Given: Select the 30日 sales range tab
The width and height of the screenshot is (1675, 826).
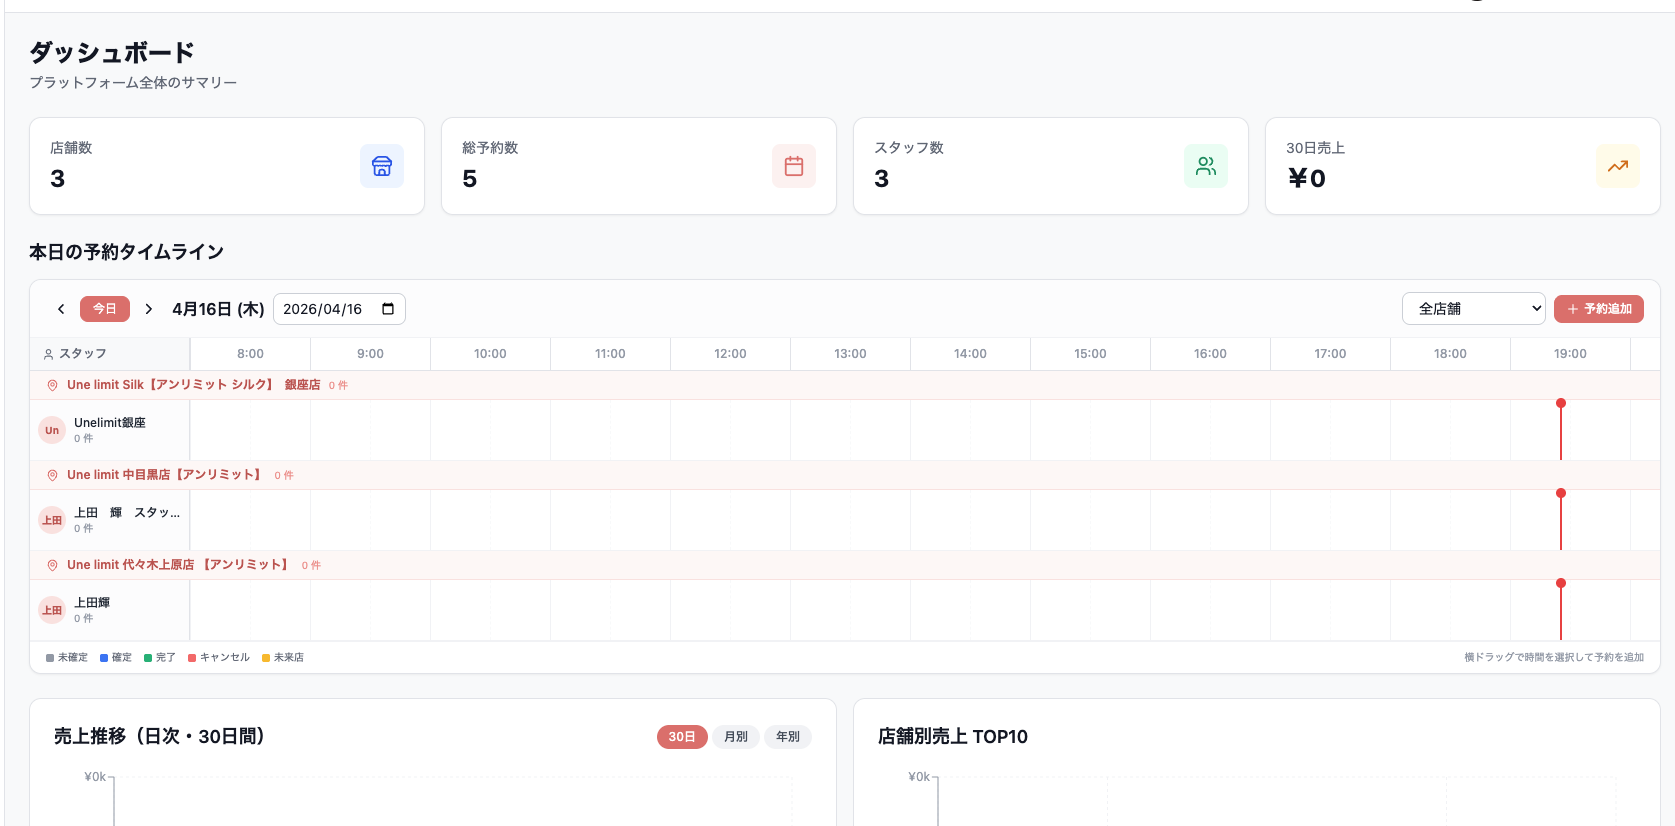Looking at the screenshot, I should 682,737.
